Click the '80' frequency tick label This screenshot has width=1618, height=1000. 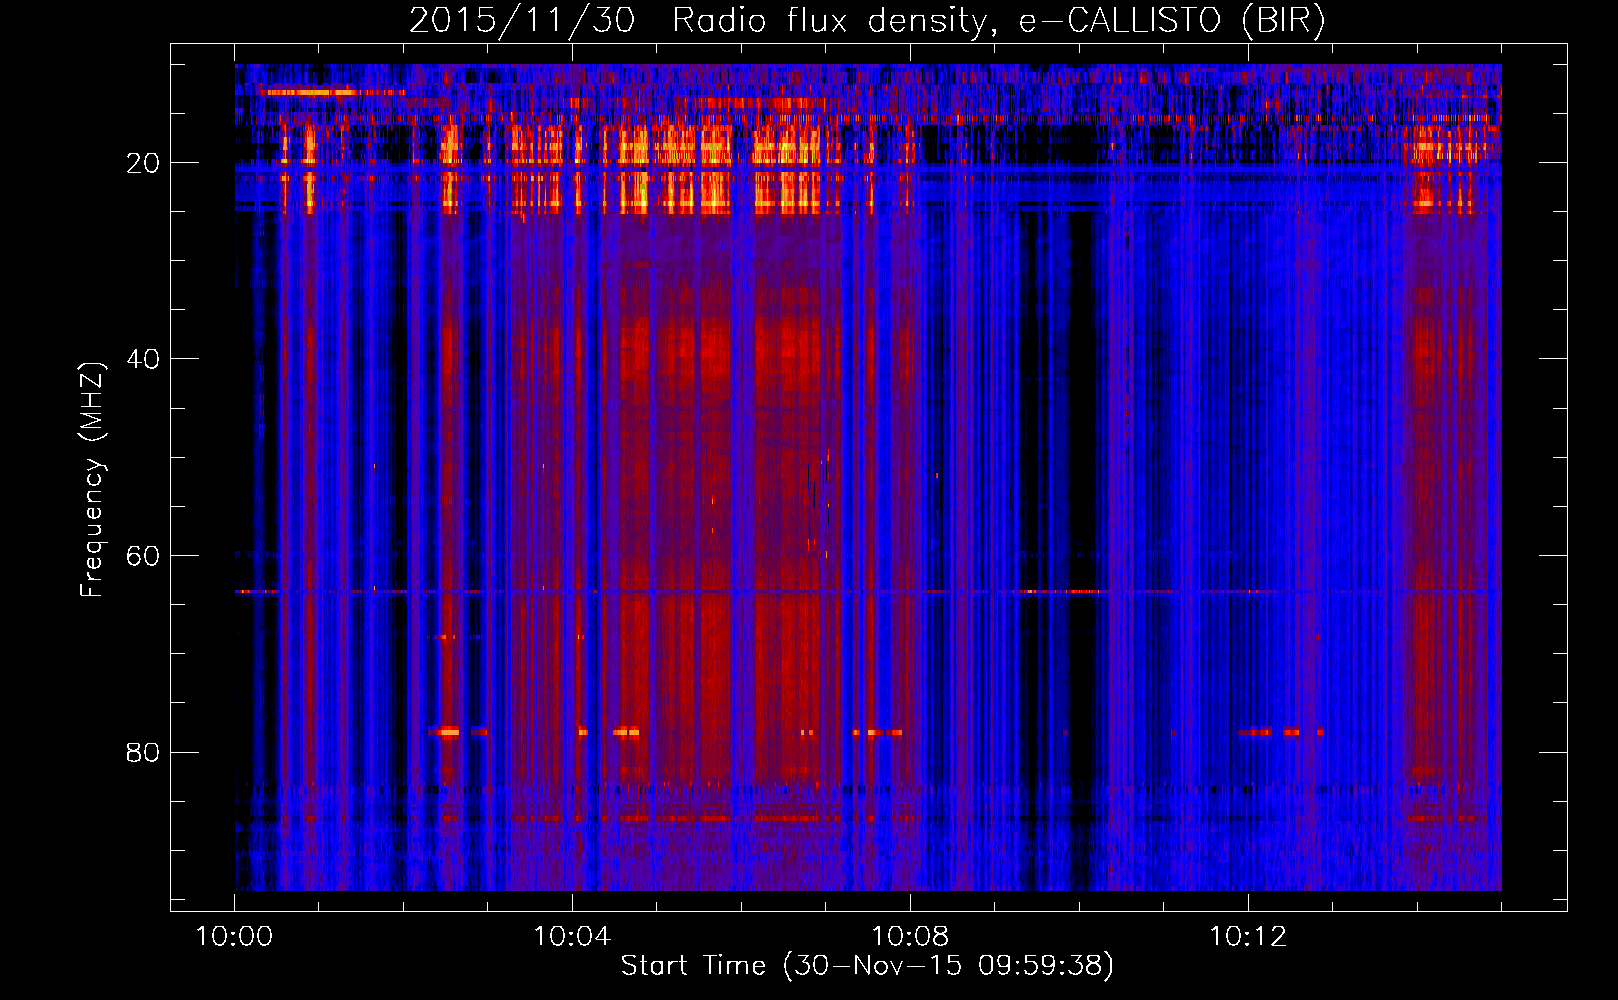point(143,752)
